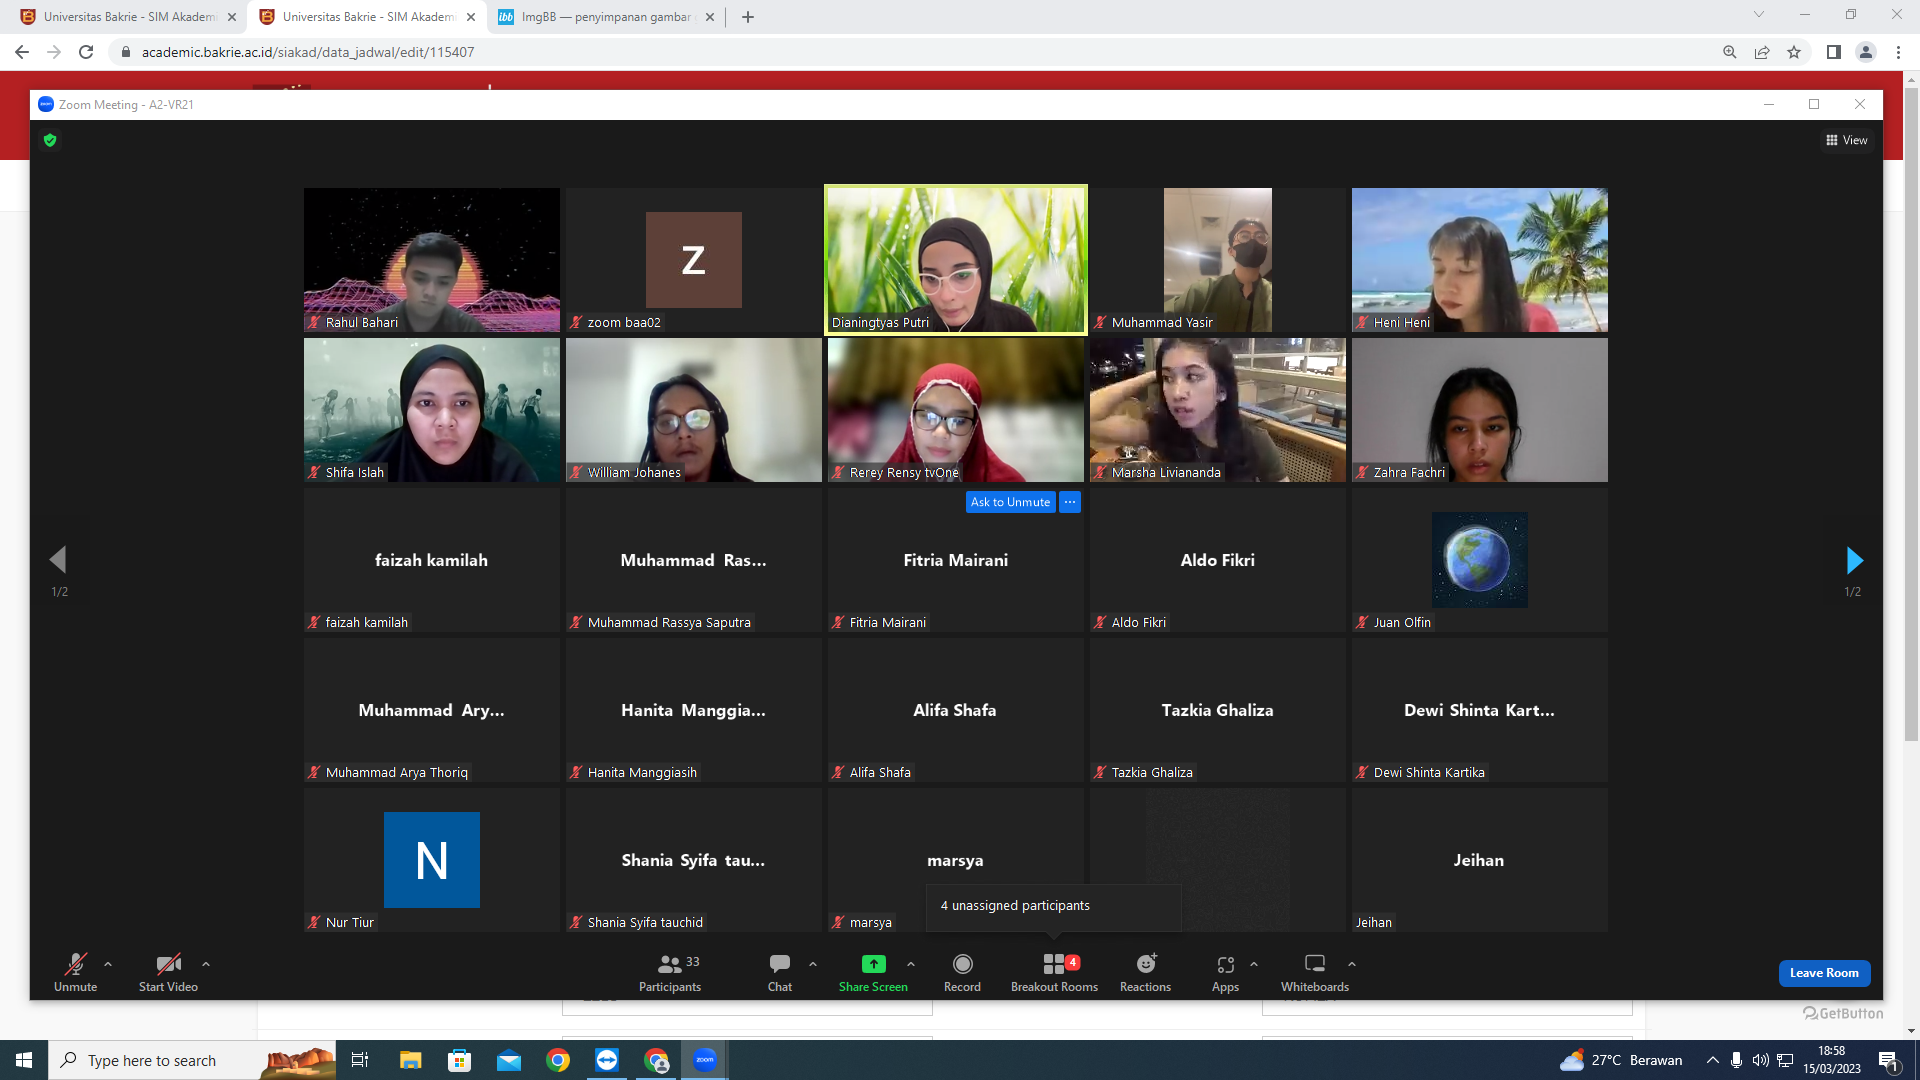Open the taskbar weather widget
The height and width of the screenshot is (1080, 1920).
pyautogui.click(x=1622, y=1060)
